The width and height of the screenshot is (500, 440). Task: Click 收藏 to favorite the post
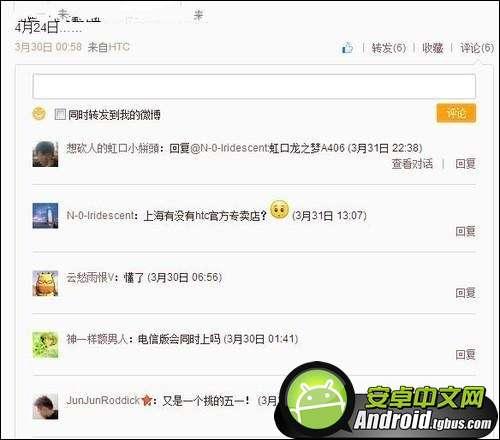[x=433, y=48]
